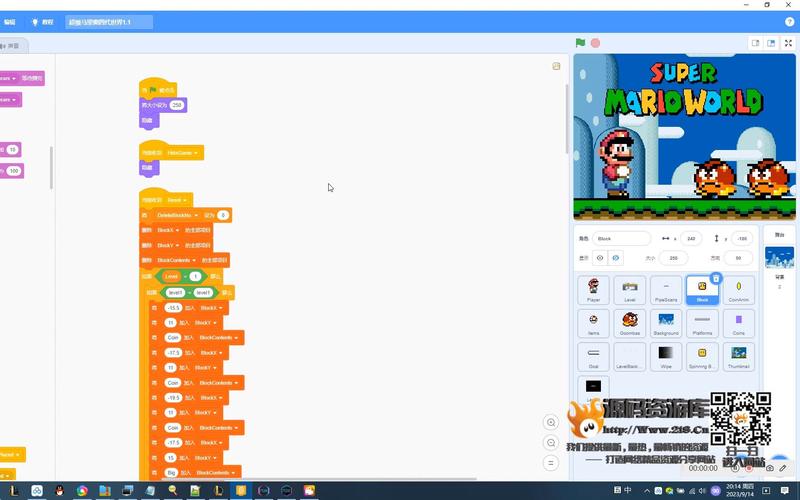This screenshot has height=500, width=800.
Task: Select the Platforms sprite
Action: click(702, 323)
